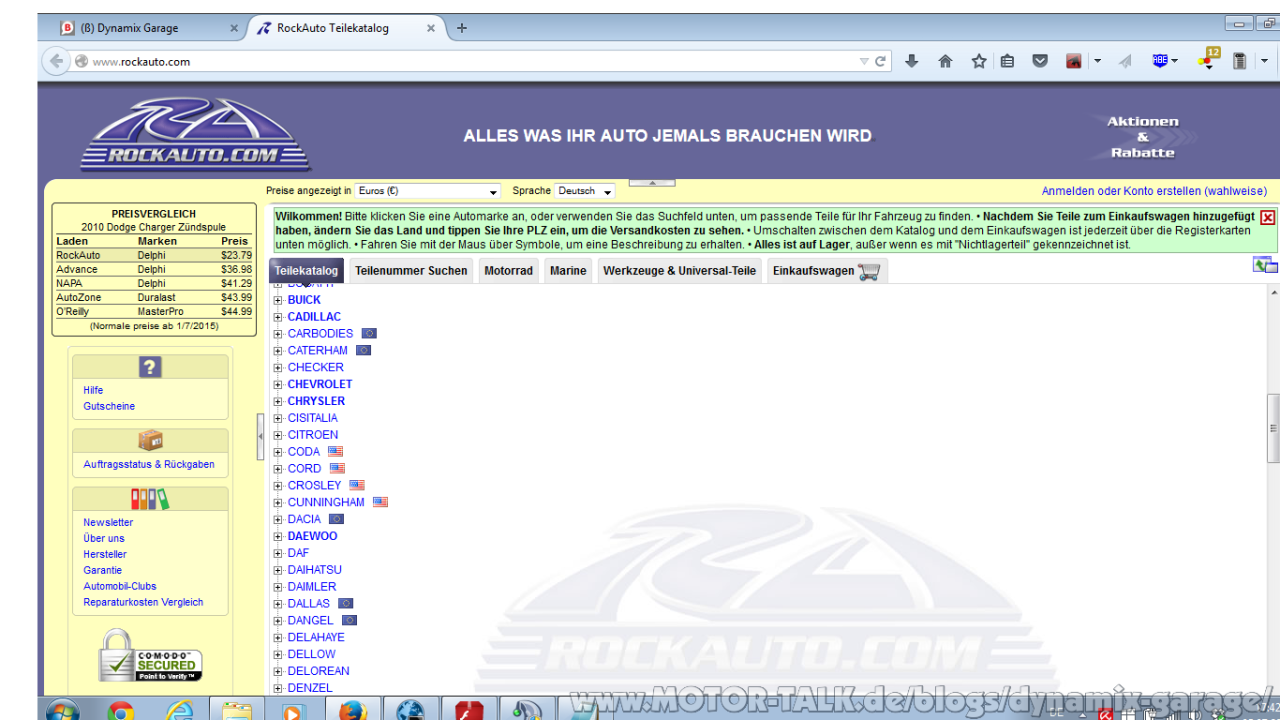Collapse the header with the small up arrow
The height and width of the screenshot is (720, 1280).
(652, 183)
